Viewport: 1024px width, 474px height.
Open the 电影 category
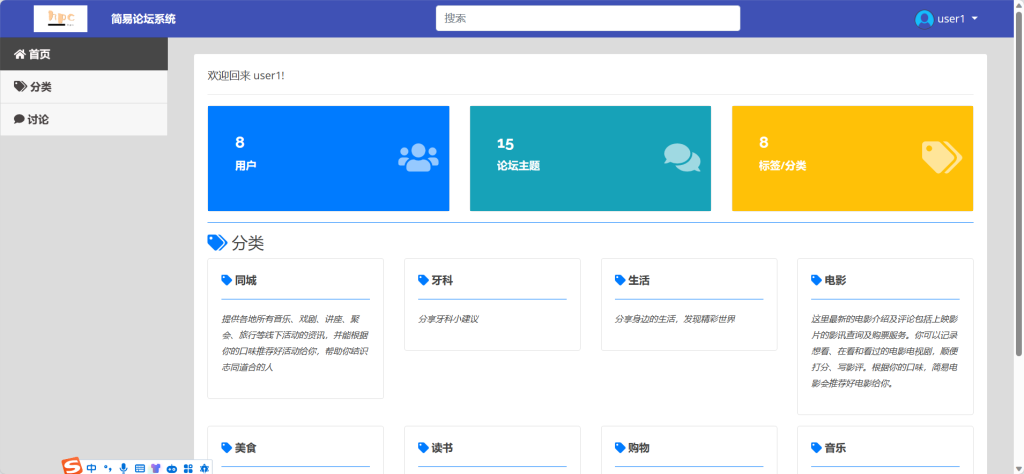835,281
